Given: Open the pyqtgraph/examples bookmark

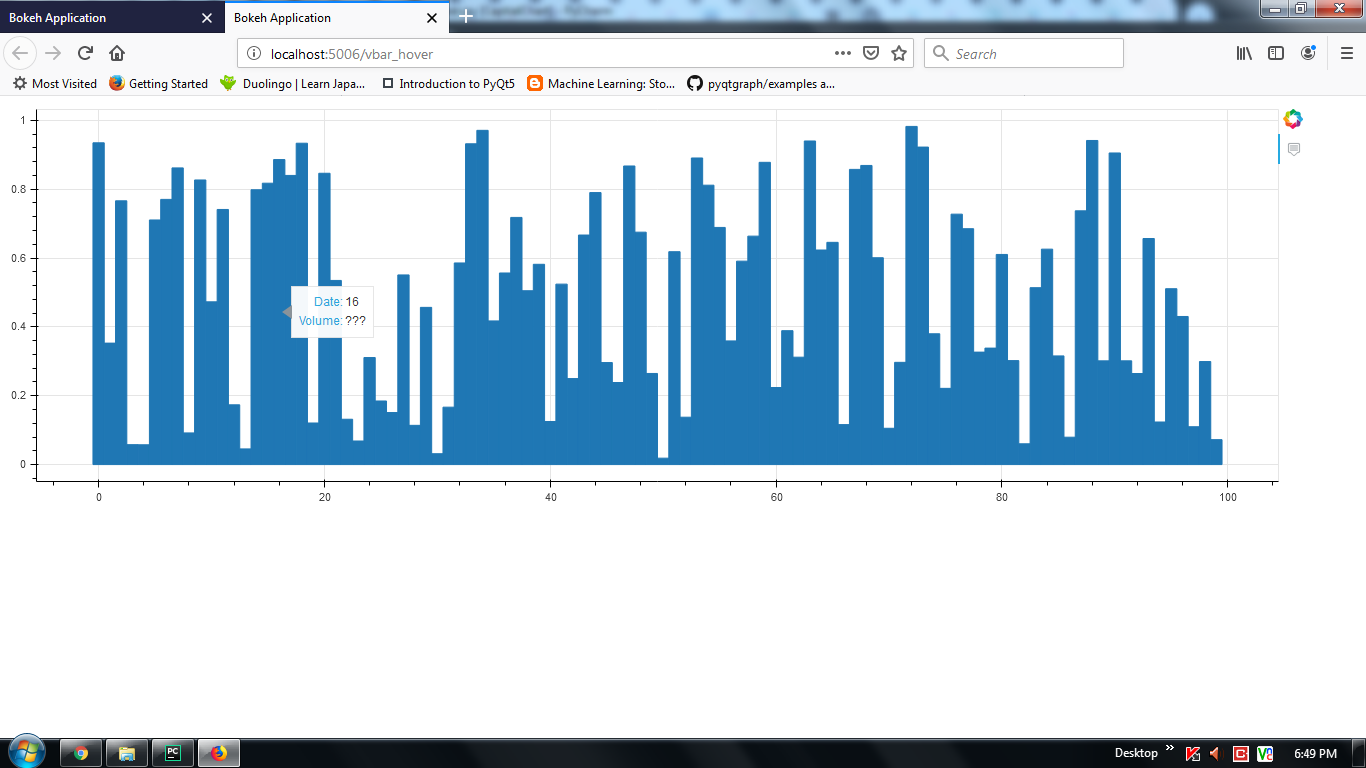Looking at the screenshot, I should click(x=761, y=84).
